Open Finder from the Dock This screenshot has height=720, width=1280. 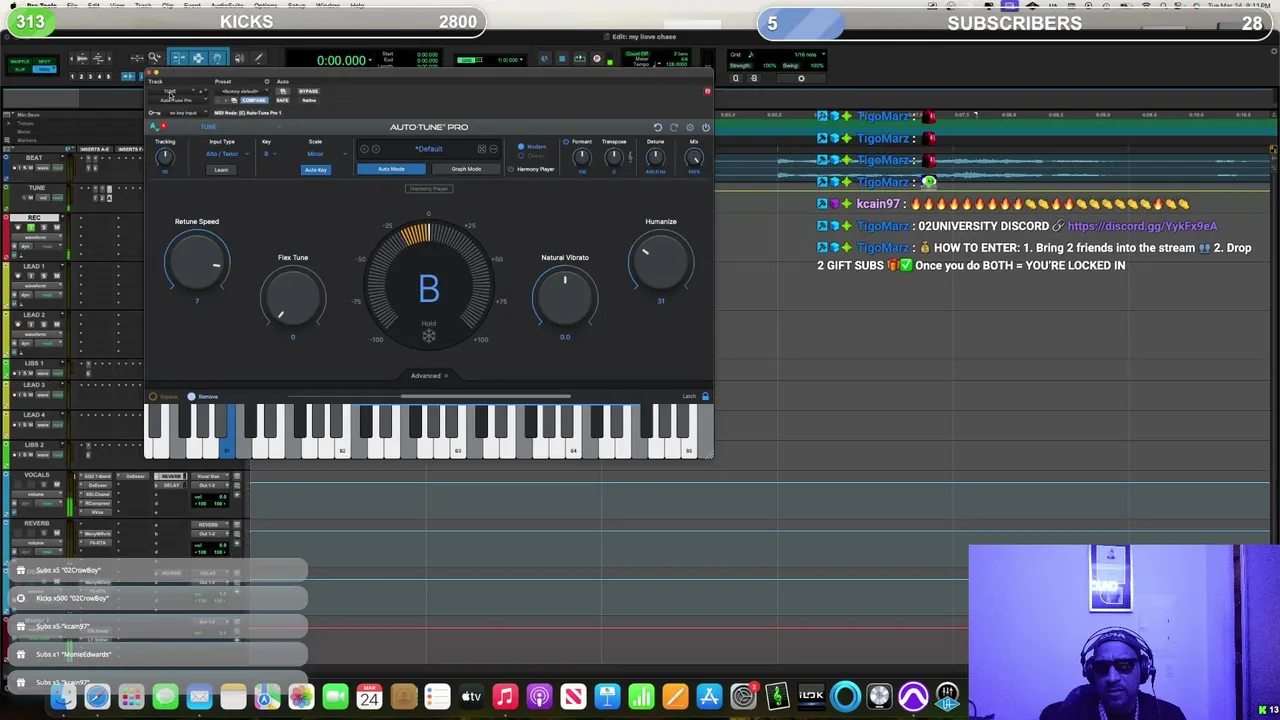click(x=63, y=696)
